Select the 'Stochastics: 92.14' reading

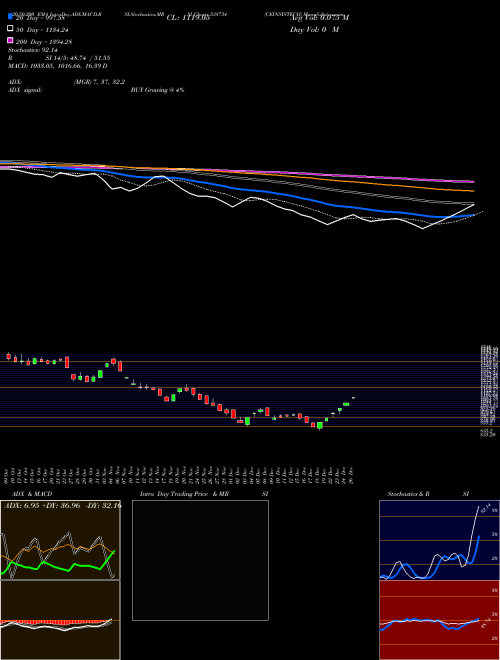click(32, 50)
